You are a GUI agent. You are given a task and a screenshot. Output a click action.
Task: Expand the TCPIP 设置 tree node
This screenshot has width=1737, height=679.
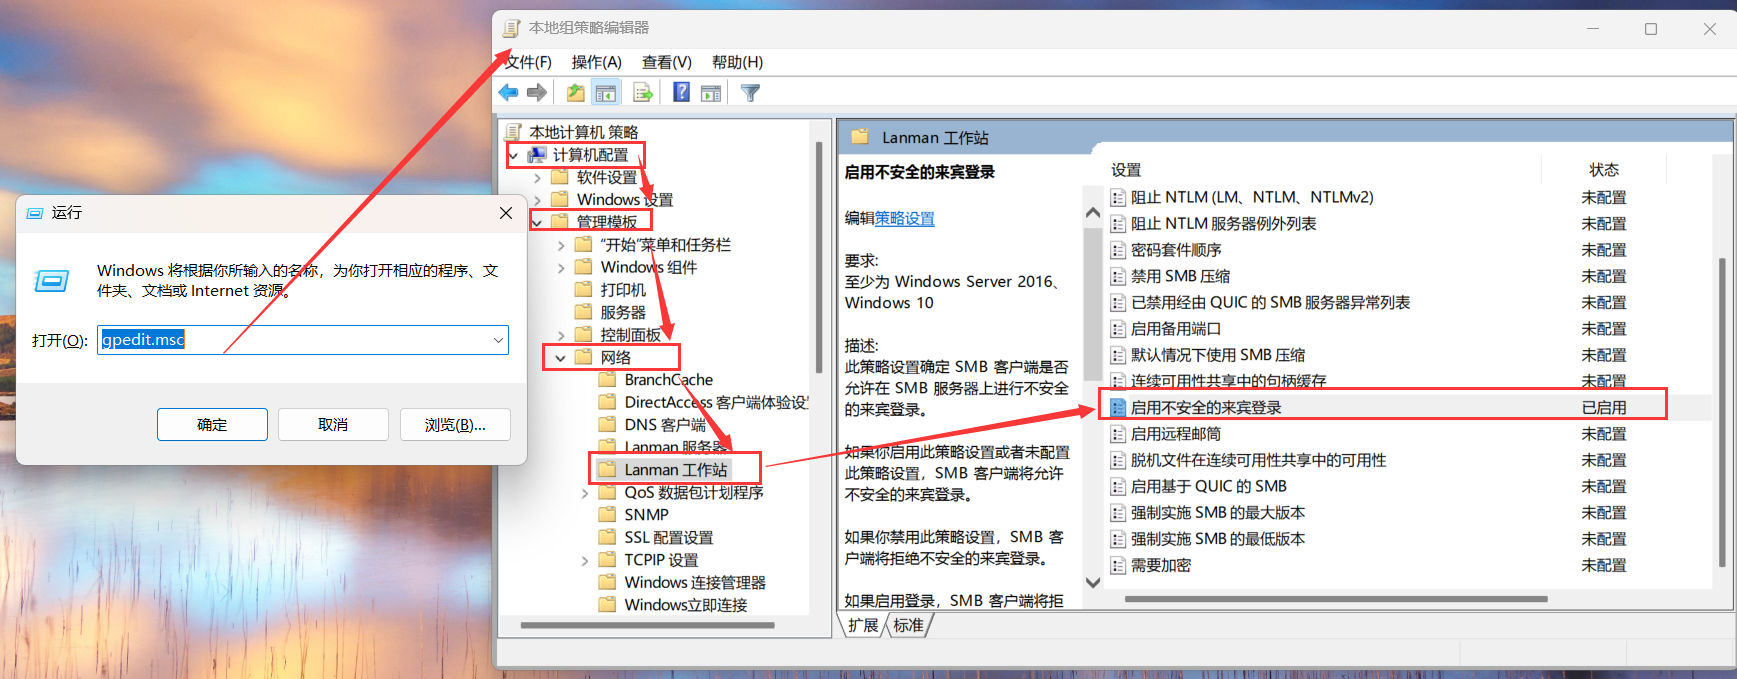585,560
